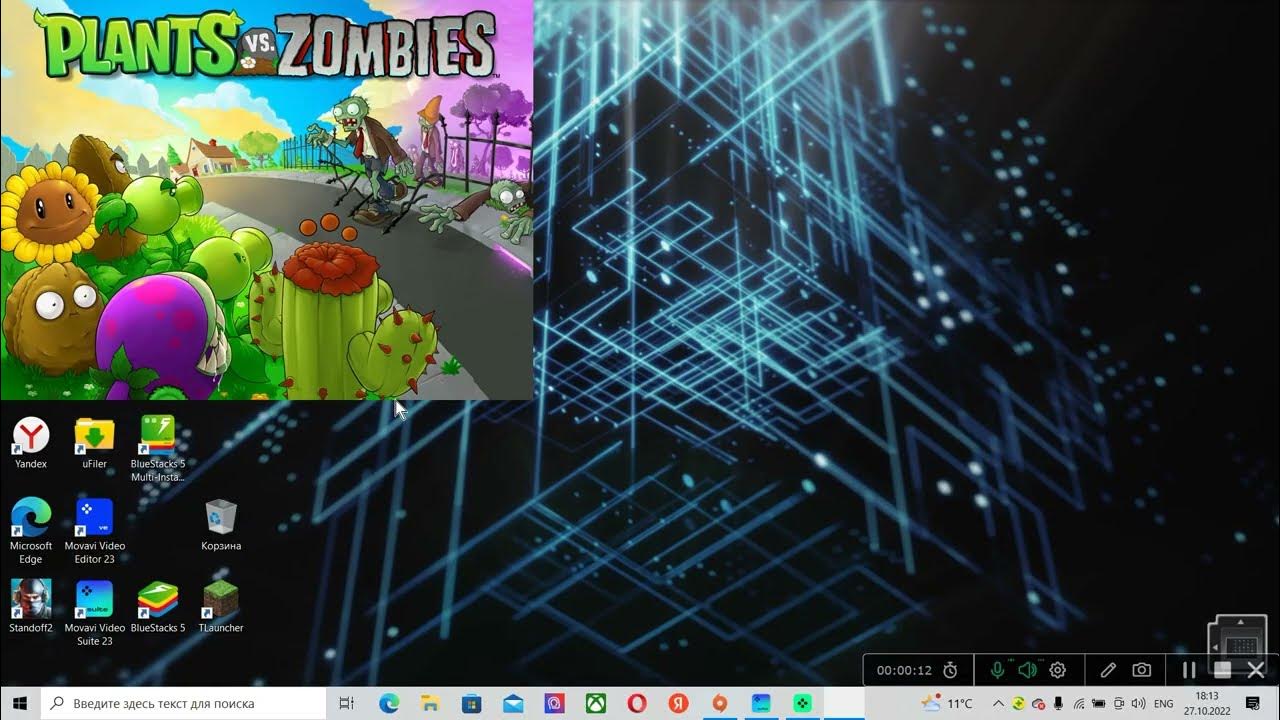Screen dimensions: 1280x720
Task: Open the uFiler desktop shortcut
Action: 95,442
